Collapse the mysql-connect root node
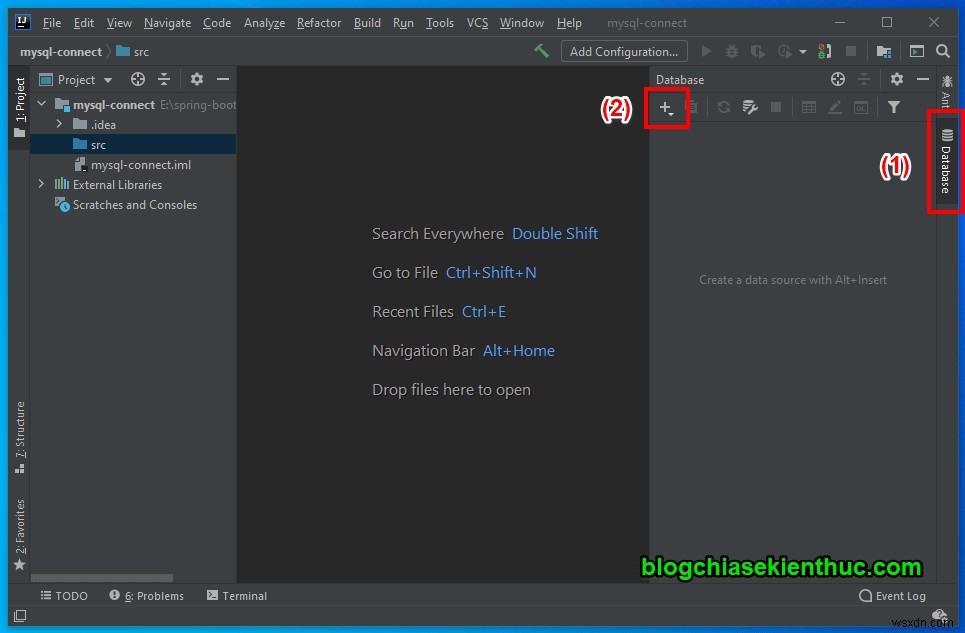Image resolution: width=965 pixels, height=633 pixels. tap(41, 104)
